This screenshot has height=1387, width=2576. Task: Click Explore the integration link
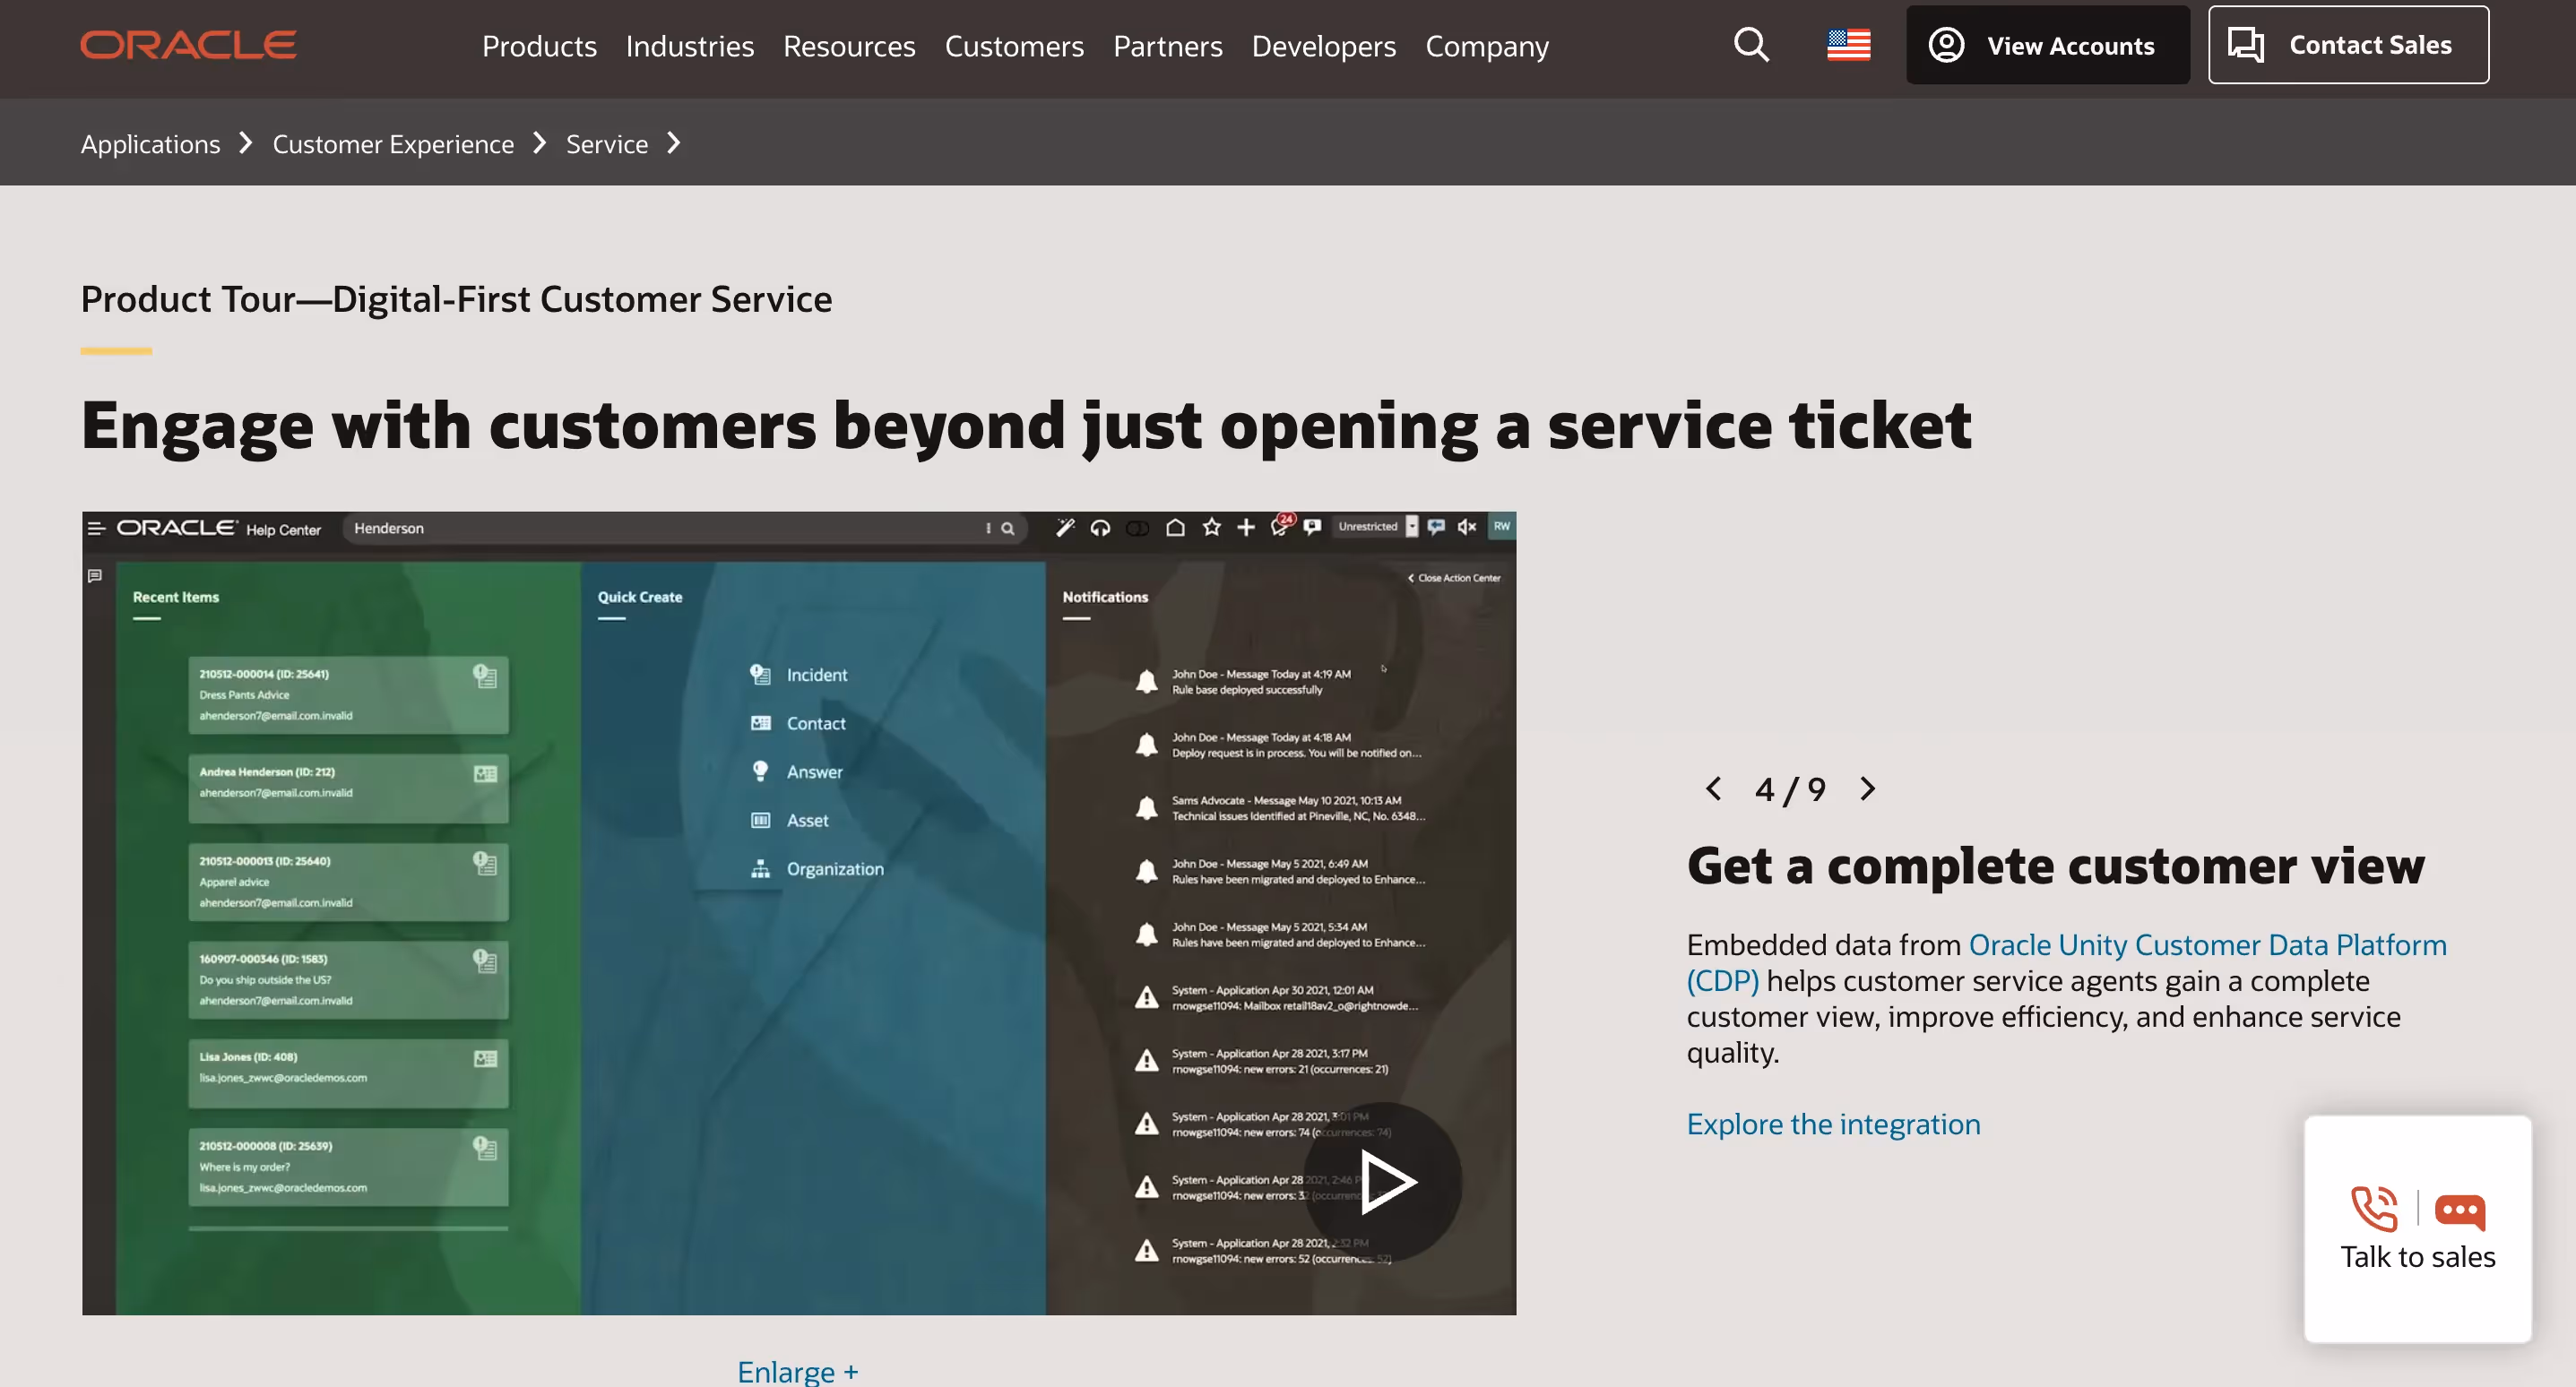(1833, 1124)
